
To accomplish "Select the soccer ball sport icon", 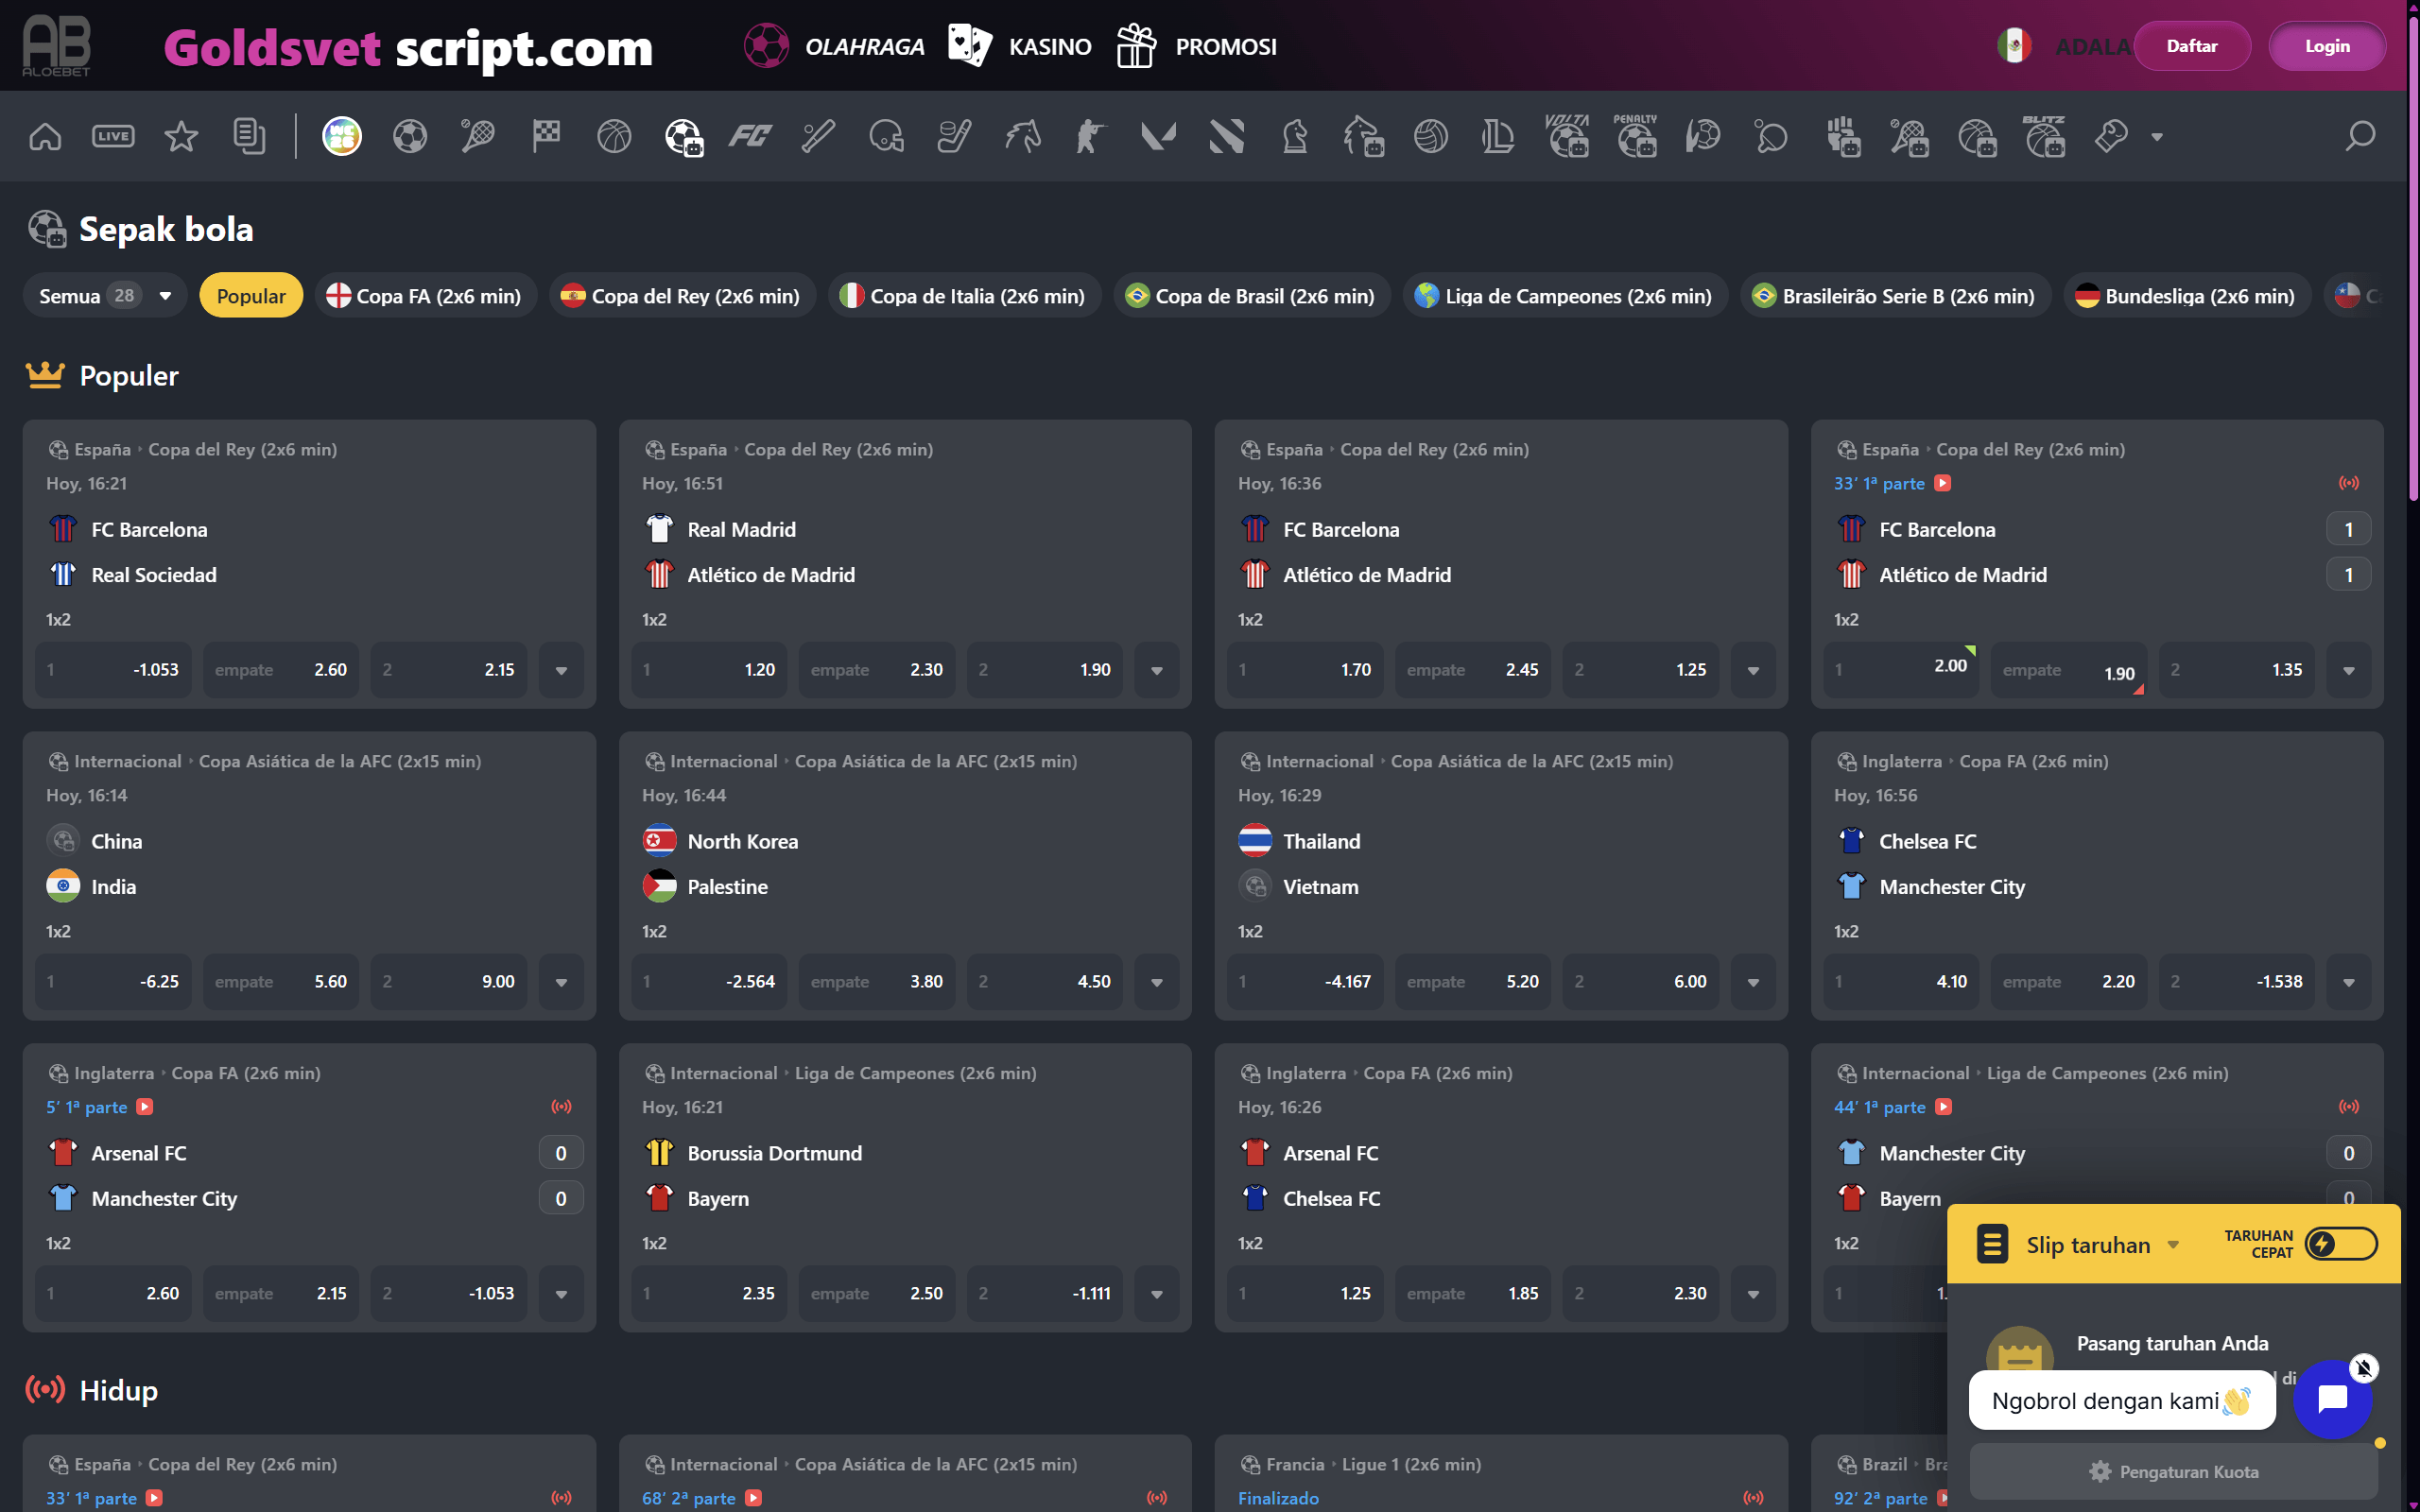I will point(410,136).
